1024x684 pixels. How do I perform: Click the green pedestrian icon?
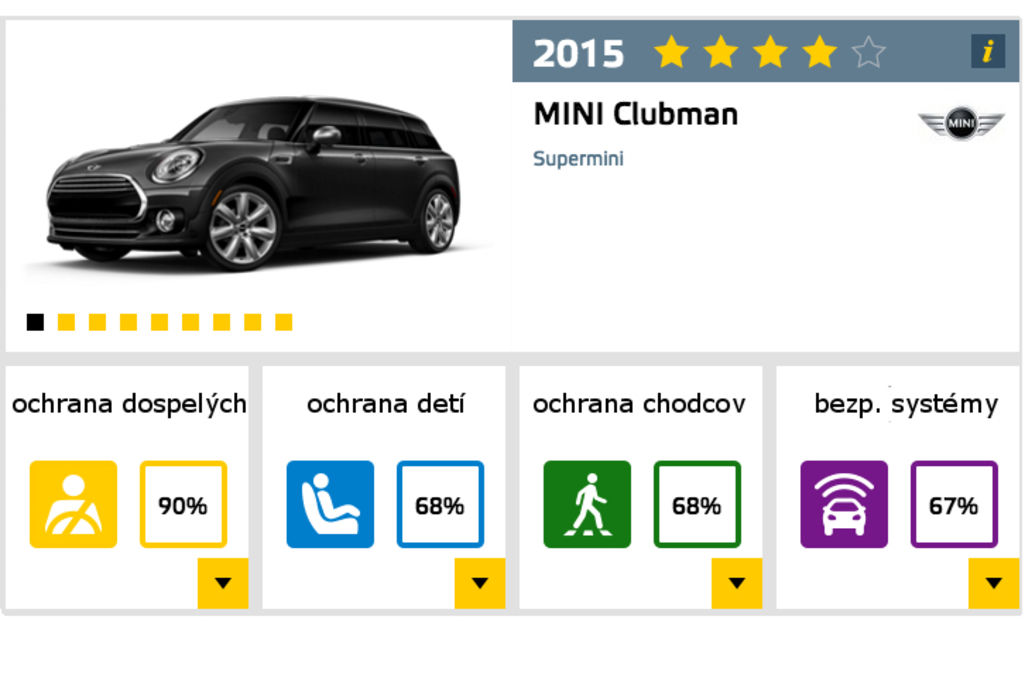click(587, 504)
